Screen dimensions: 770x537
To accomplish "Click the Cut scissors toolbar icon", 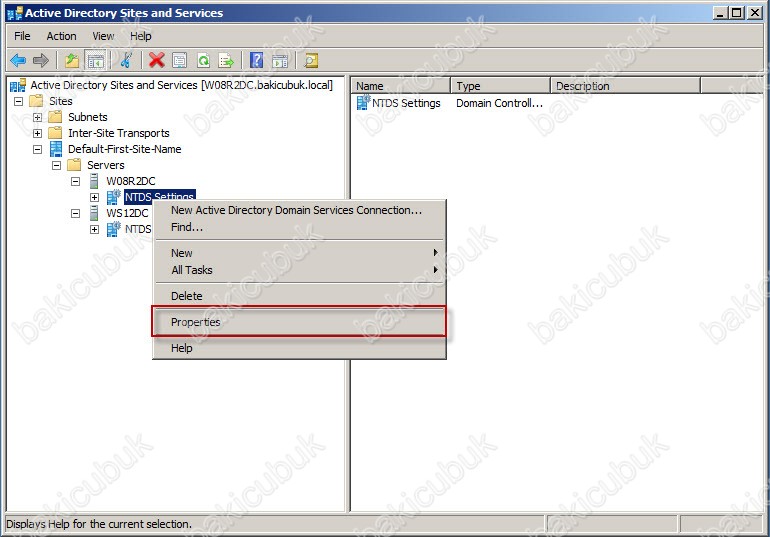I will point(126,60).
